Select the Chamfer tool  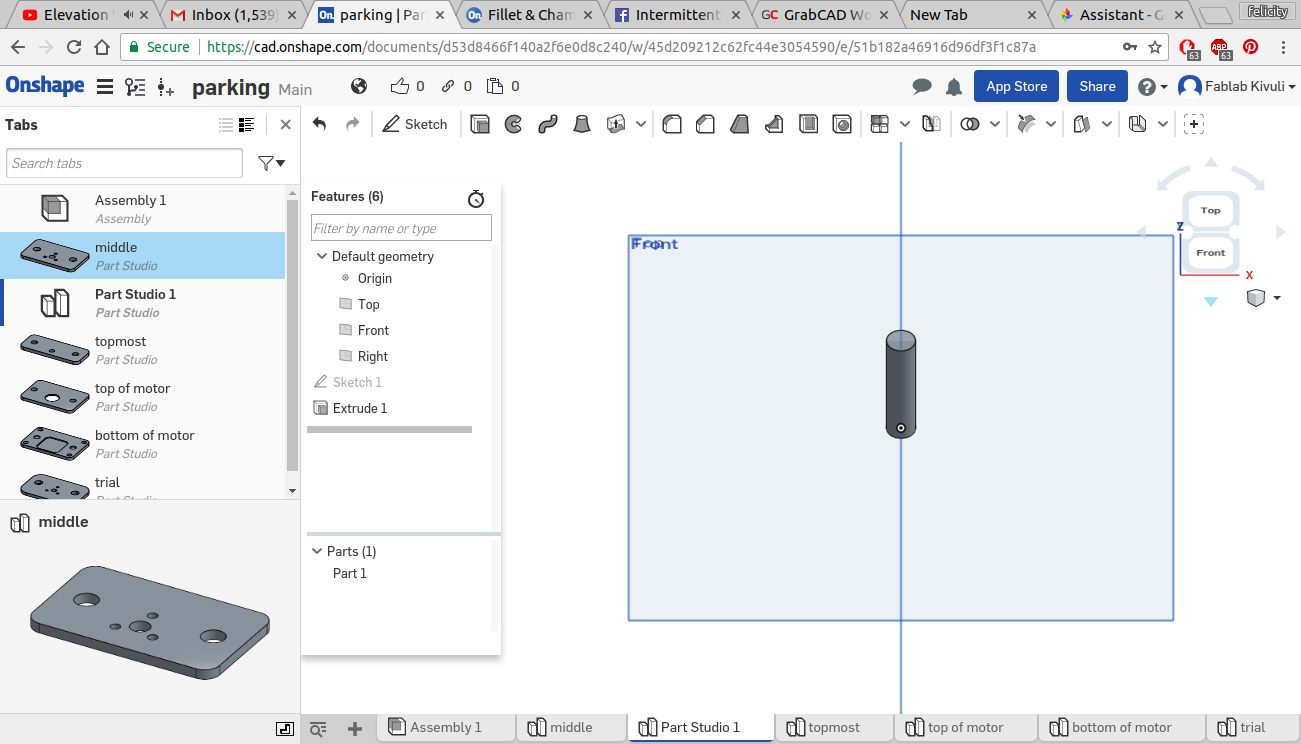pyautogui.click(x=706, y=124)
